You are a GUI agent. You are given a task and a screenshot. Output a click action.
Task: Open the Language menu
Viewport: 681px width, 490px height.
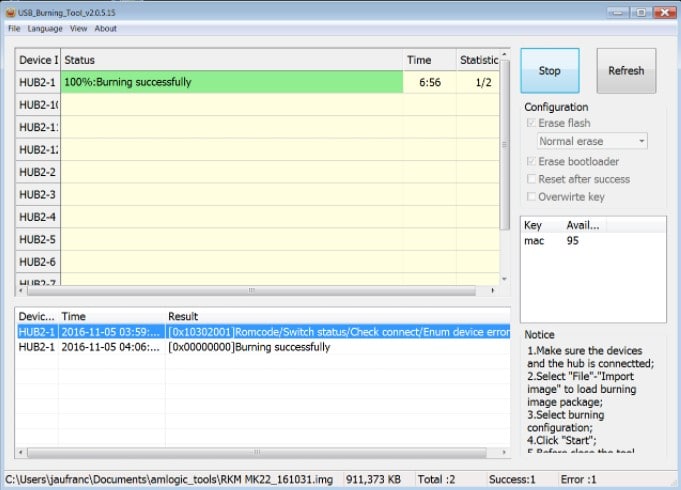45,29
